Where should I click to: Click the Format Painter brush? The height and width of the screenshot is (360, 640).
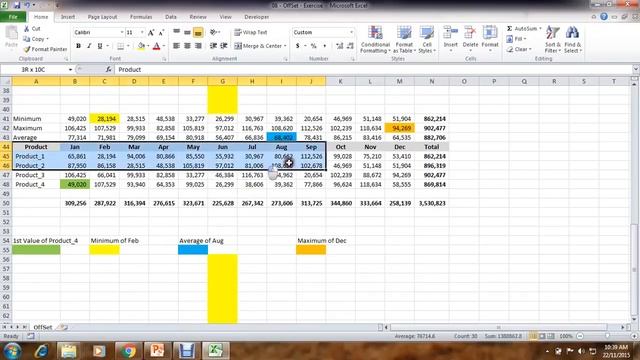[x=27, y=49]
